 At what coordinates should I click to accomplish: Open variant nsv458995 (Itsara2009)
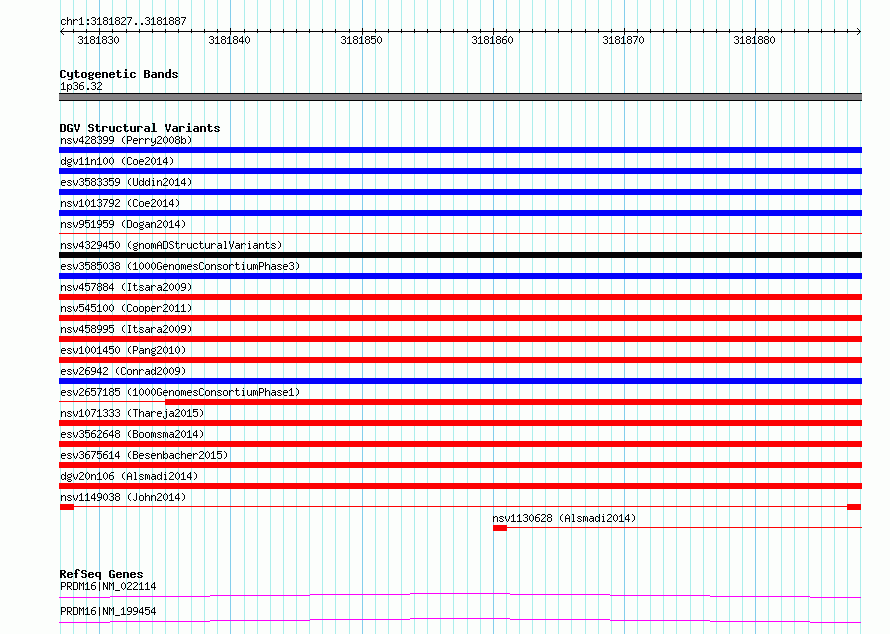tap(126, 329)
